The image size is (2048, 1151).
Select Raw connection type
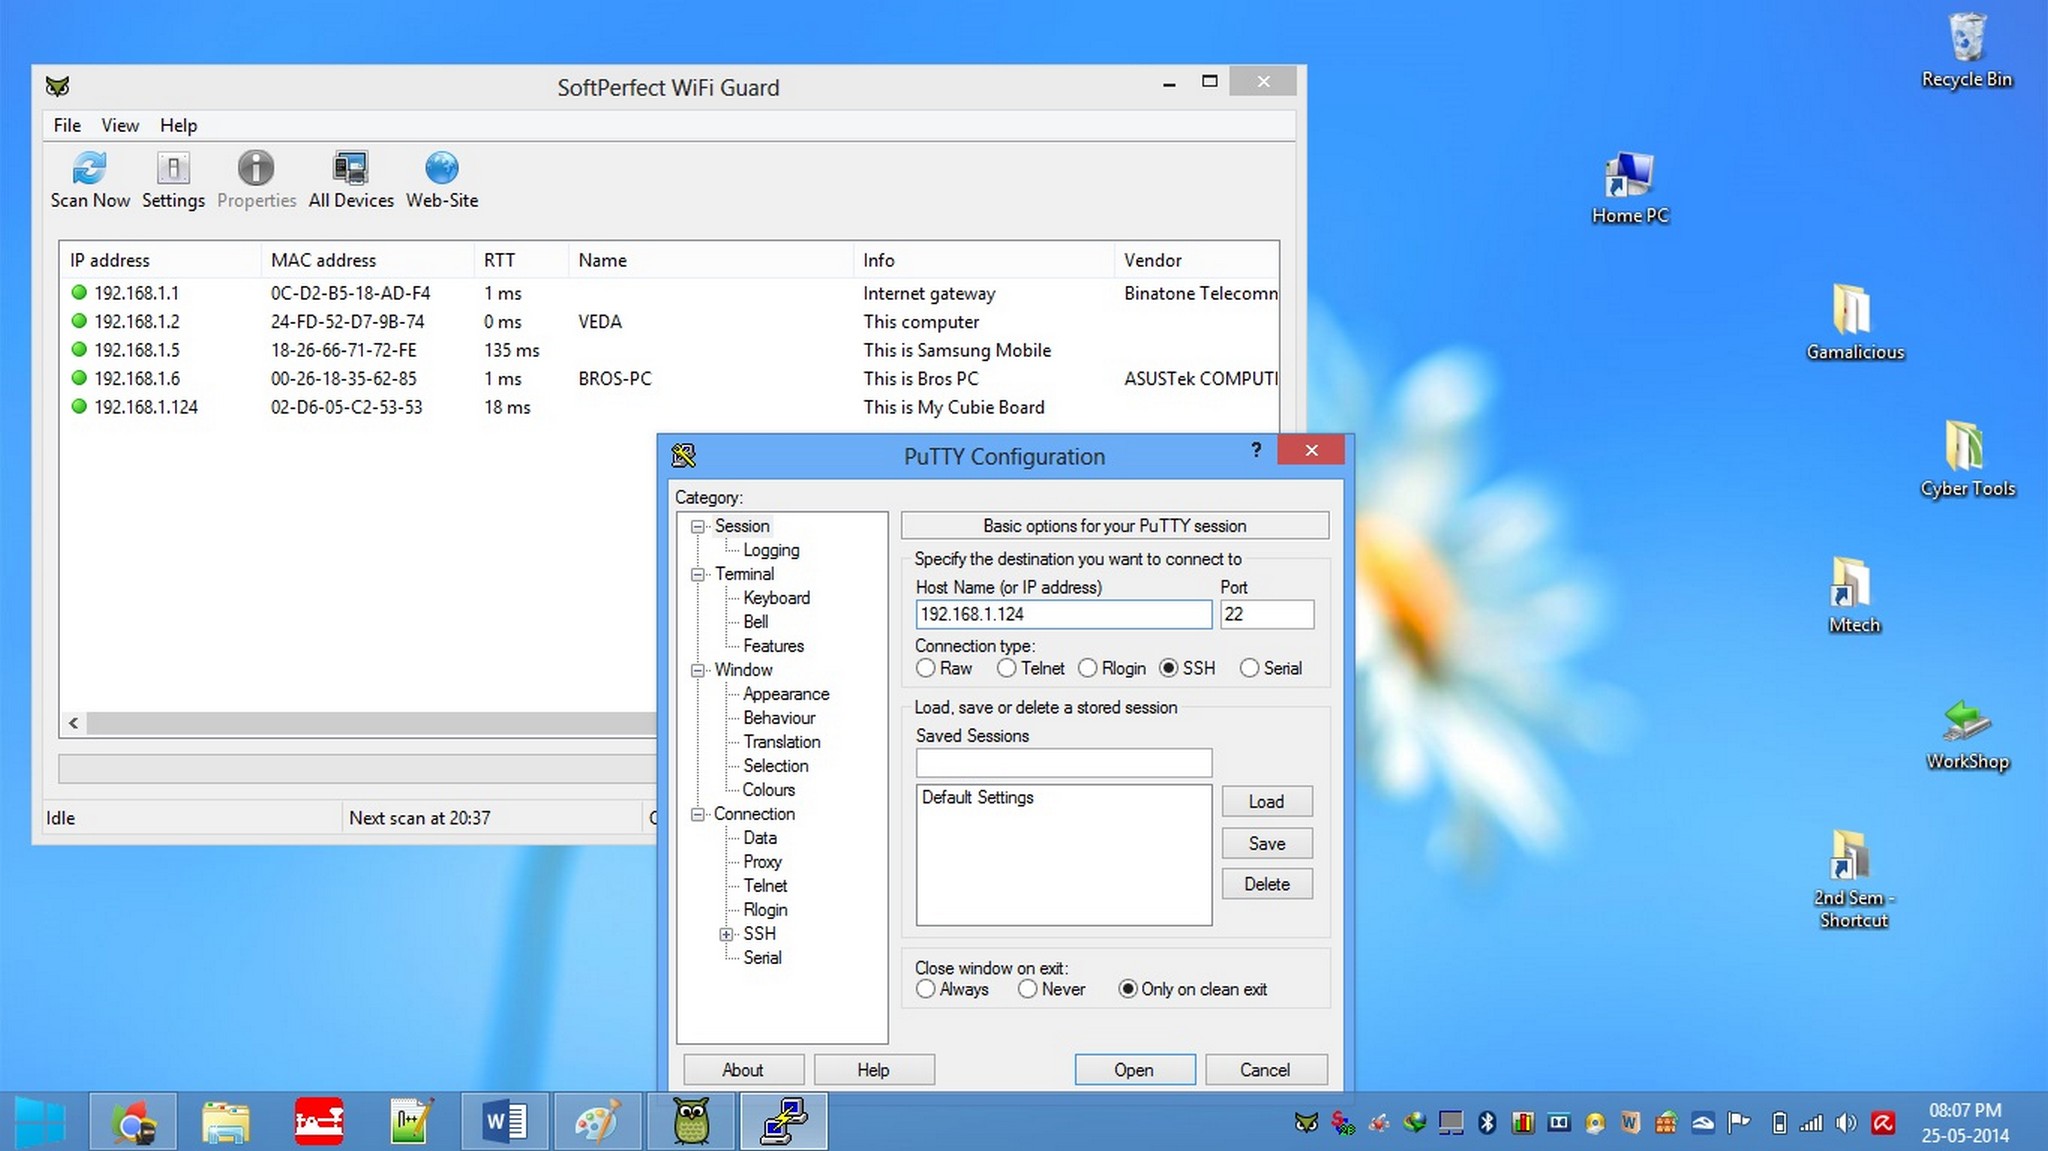pyautogui.click(x=926, y=668)
